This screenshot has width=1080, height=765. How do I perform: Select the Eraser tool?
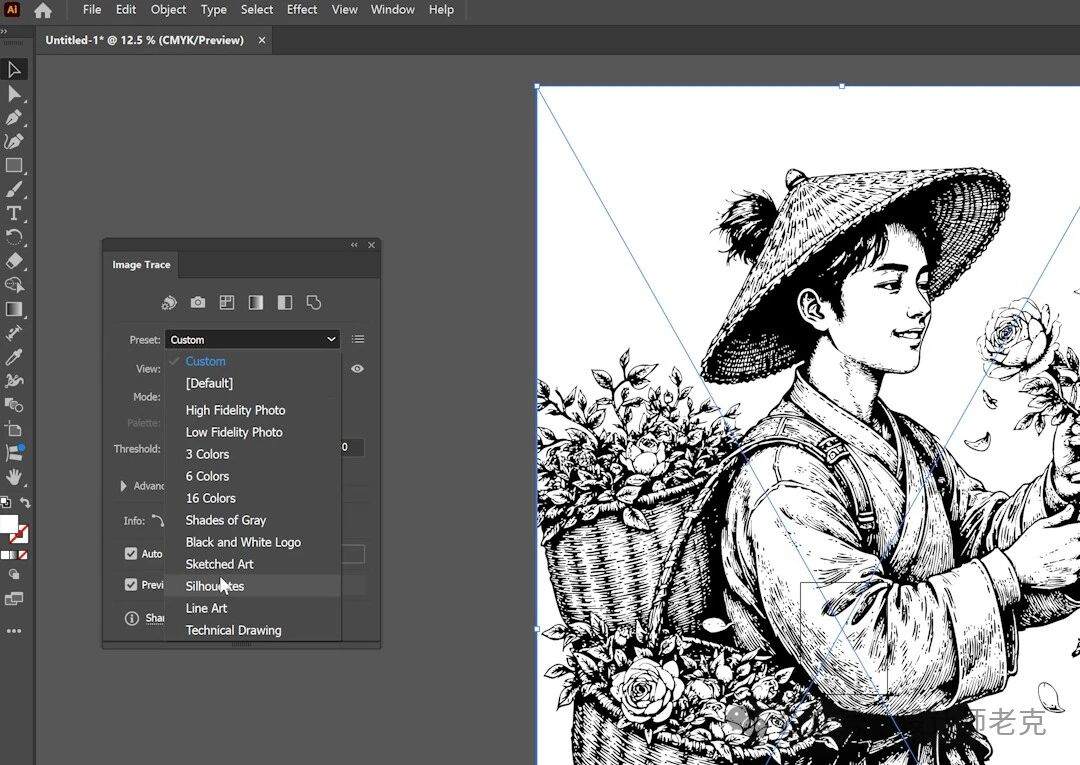pos(14,261)
